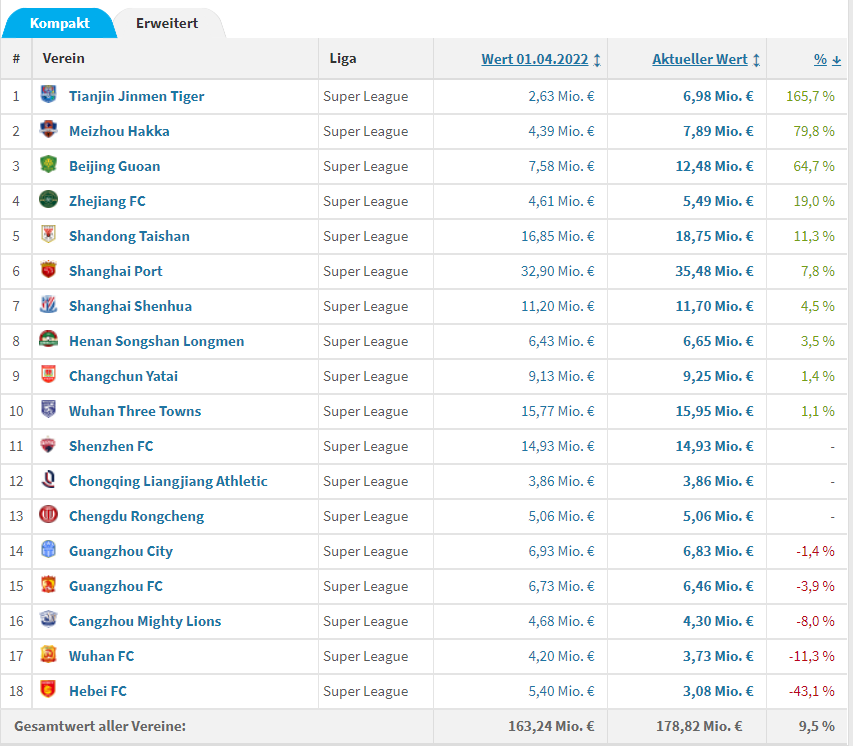Image resolution: width=853 pixels, height=746 pixels.
Task: Click the Cangzhou Mighty Lions crest
Action: (x=48, y=619)
